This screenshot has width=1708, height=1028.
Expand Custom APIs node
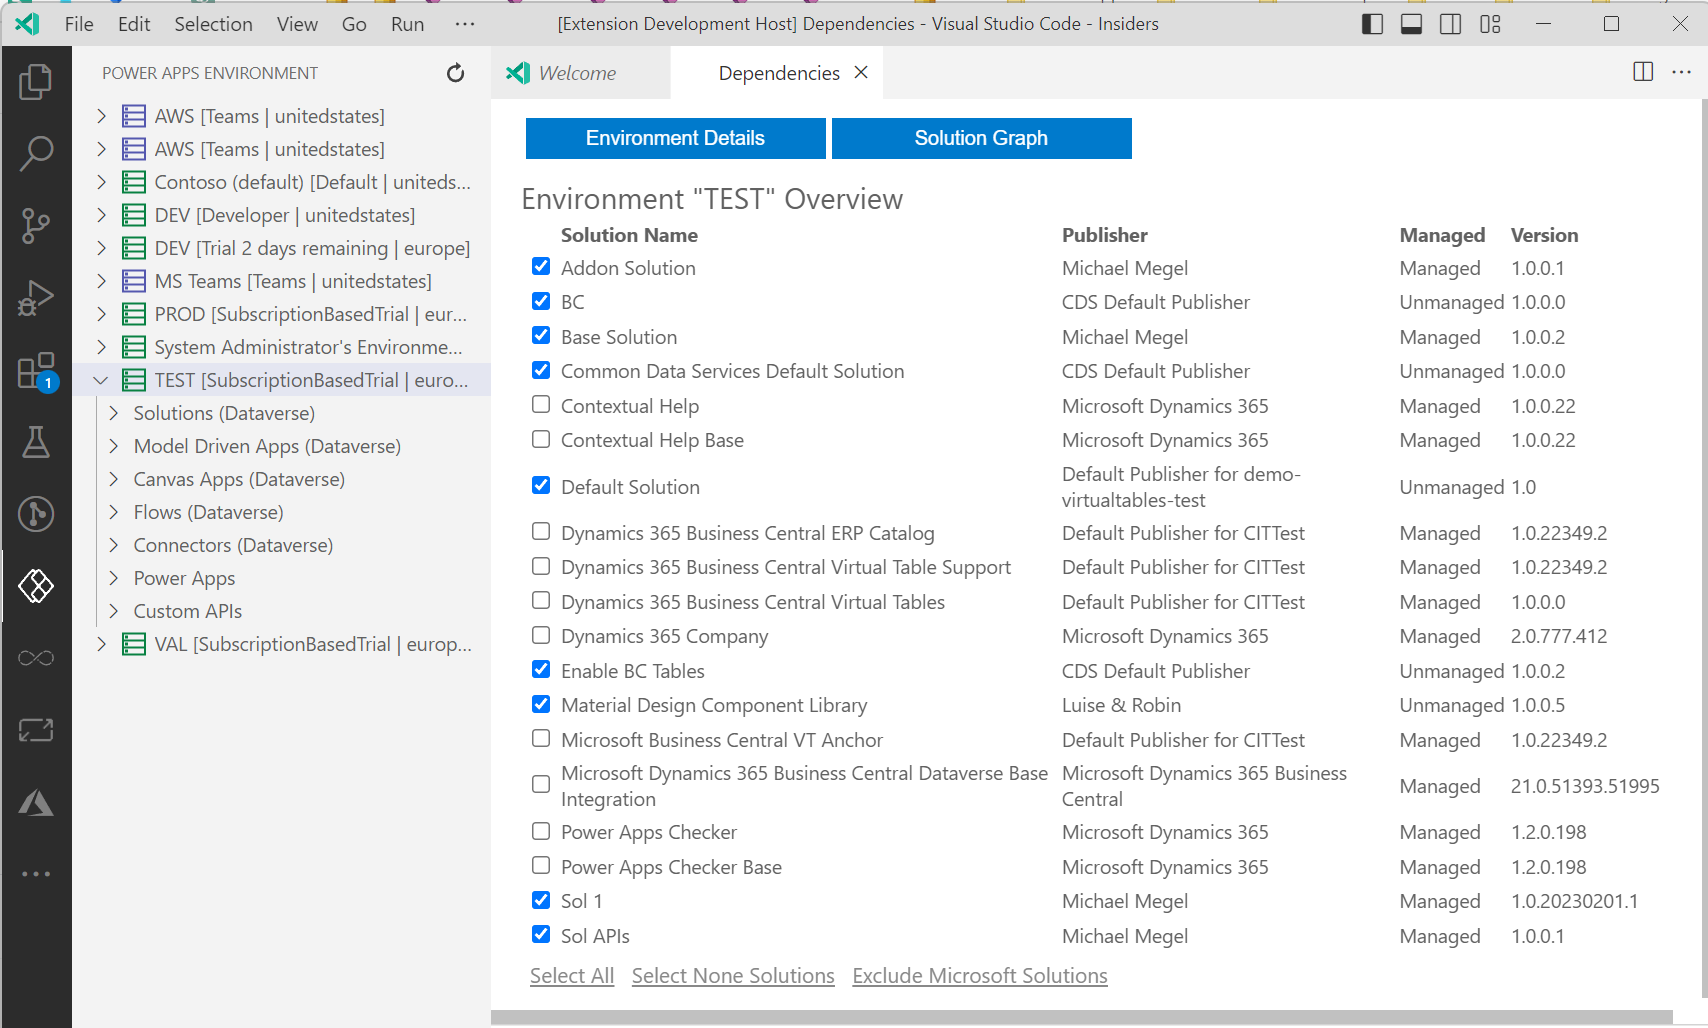point(113,611)
